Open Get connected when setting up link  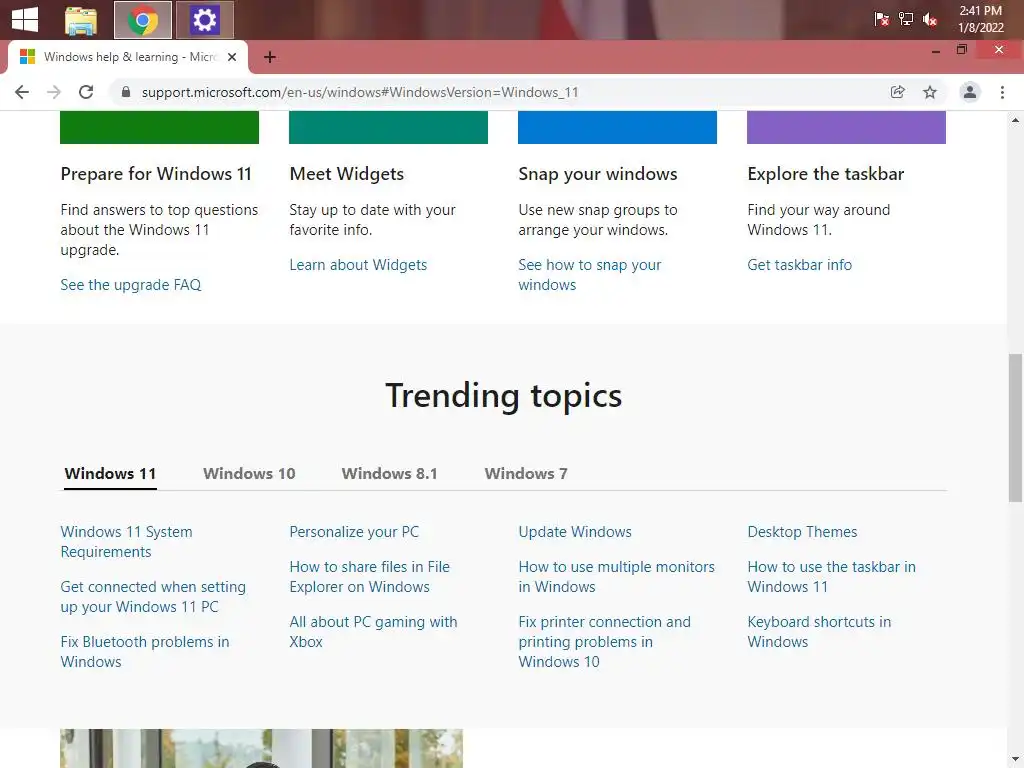153,596
